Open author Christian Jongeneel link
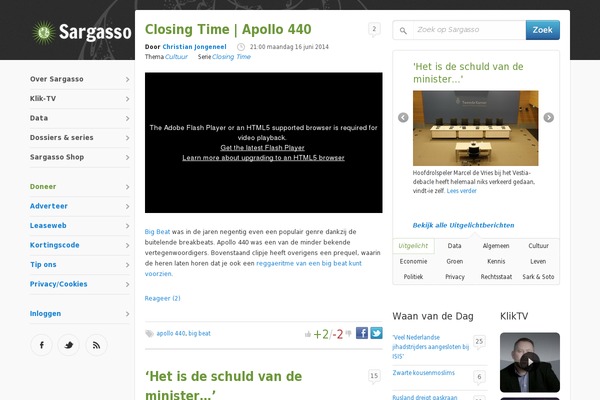The width and height of the screenshot is (600, 400). pos(194,47)
